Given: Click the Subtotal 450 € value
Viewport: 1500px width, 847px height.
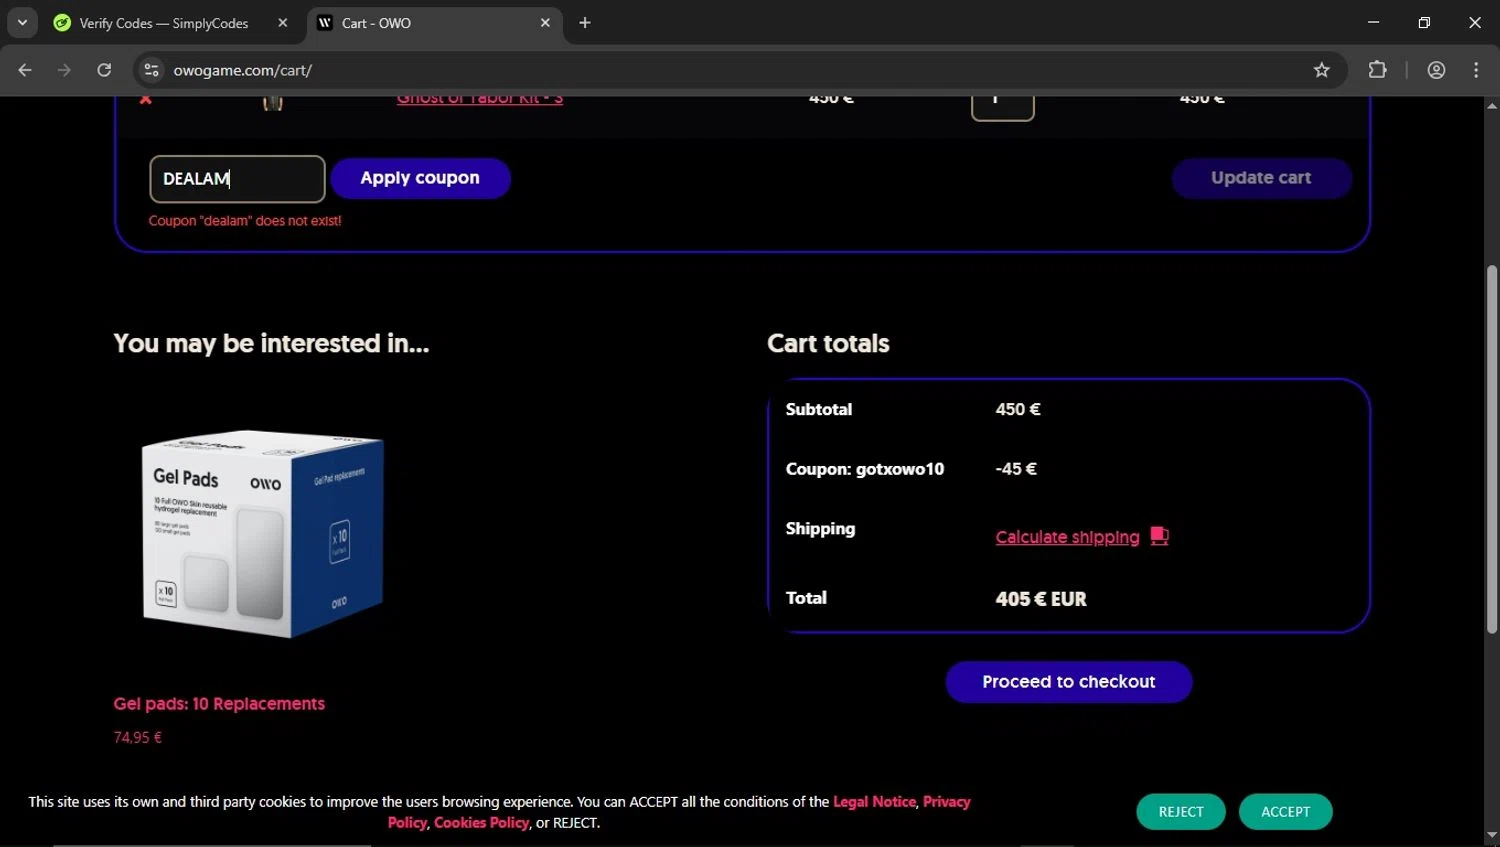Looking at the screenshot, I should (1018, 409).
